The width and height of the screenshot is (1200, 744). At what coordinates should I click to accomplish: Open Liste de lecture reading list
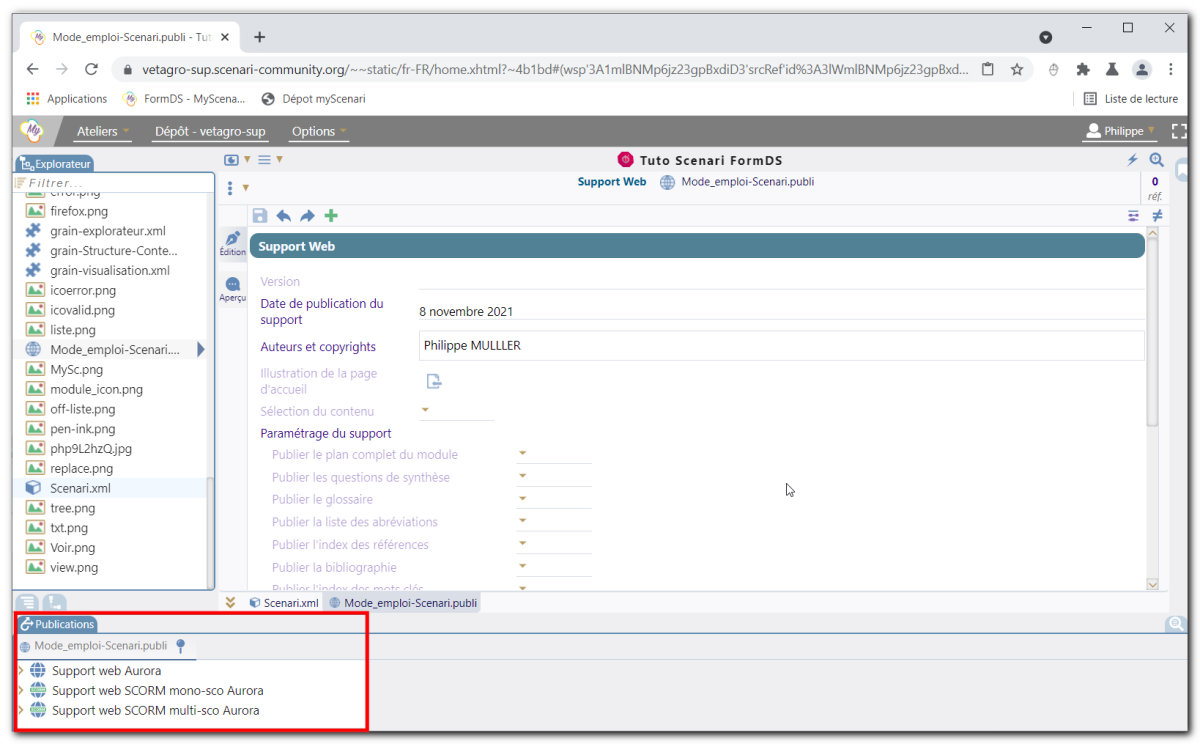click(1131, 99)
